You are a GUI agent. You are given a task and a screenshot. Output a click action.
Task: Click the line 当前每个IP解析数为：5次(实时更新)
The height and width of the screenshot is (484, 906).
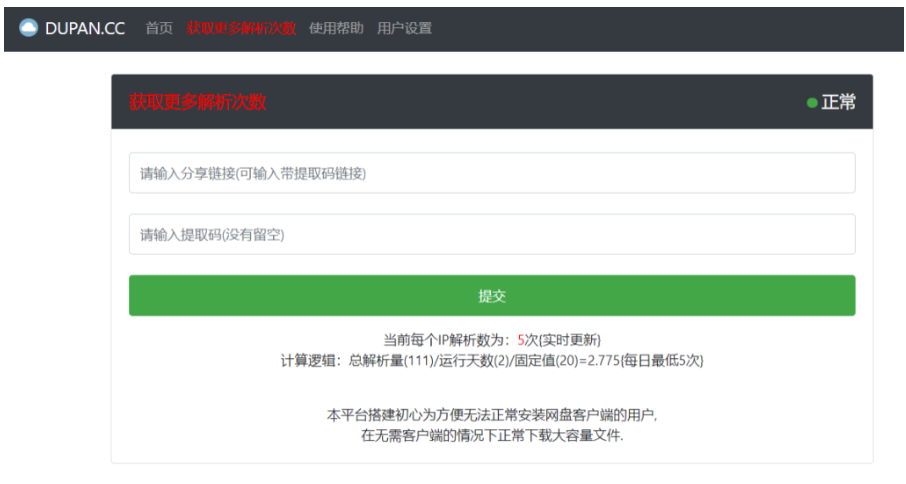pos(492,340)
